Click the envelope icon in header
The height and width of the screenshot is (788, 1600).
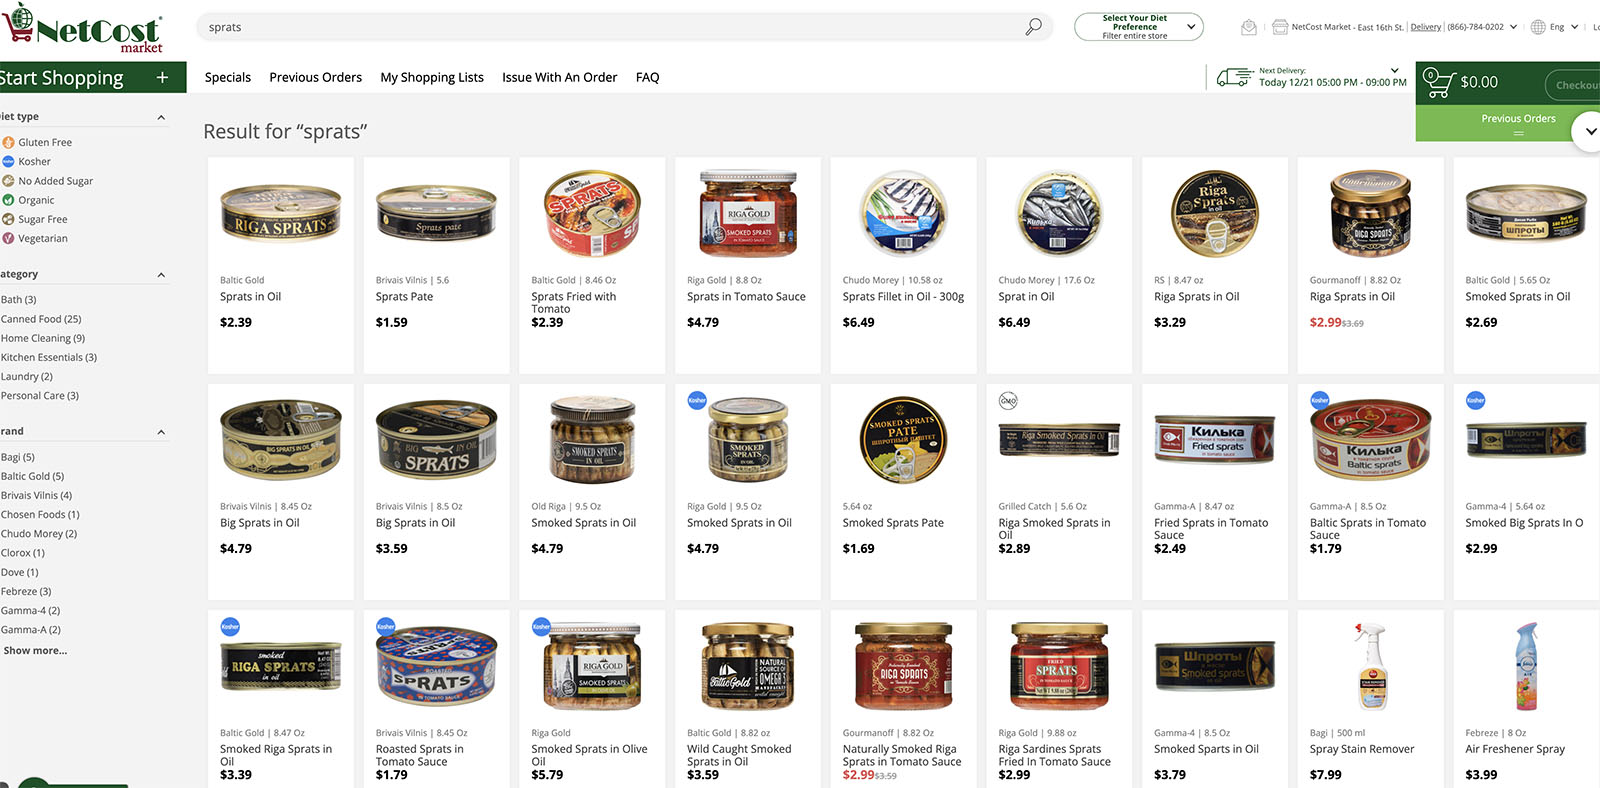coord(1249,27)
